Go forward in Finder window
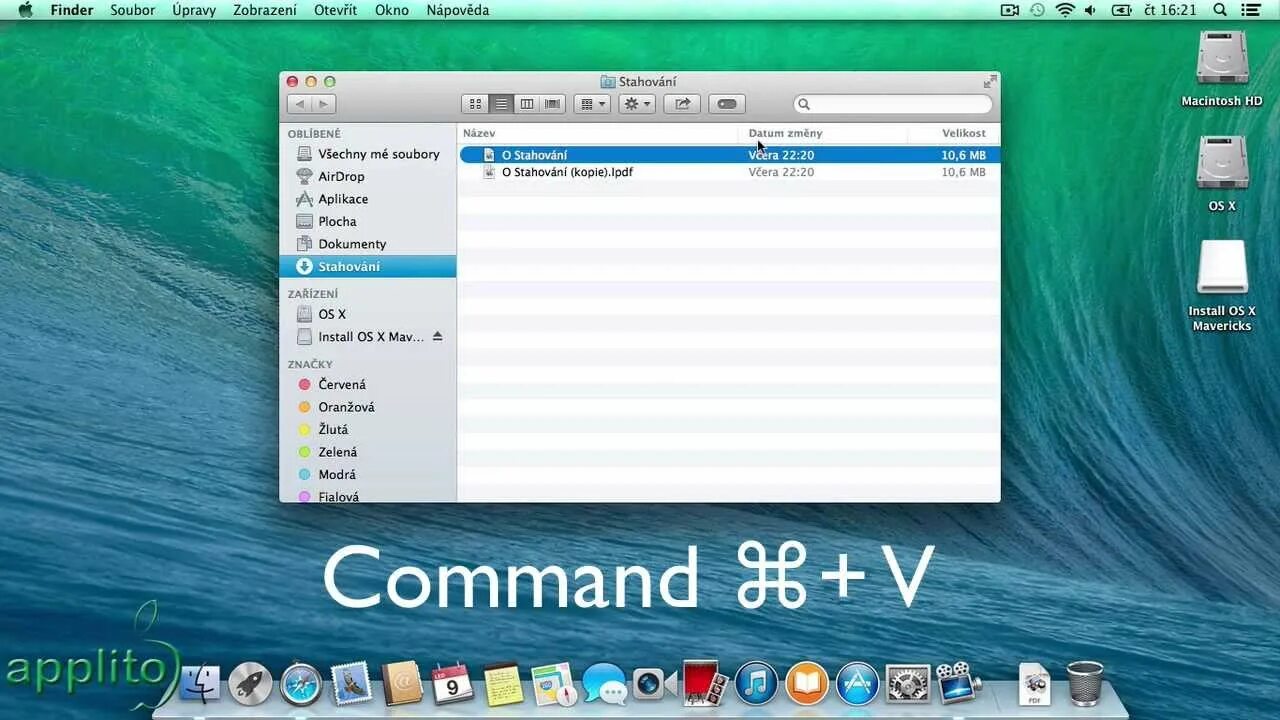Image resolution: width=1280 pixels, height=720 pixels. (x=323, y=104)
